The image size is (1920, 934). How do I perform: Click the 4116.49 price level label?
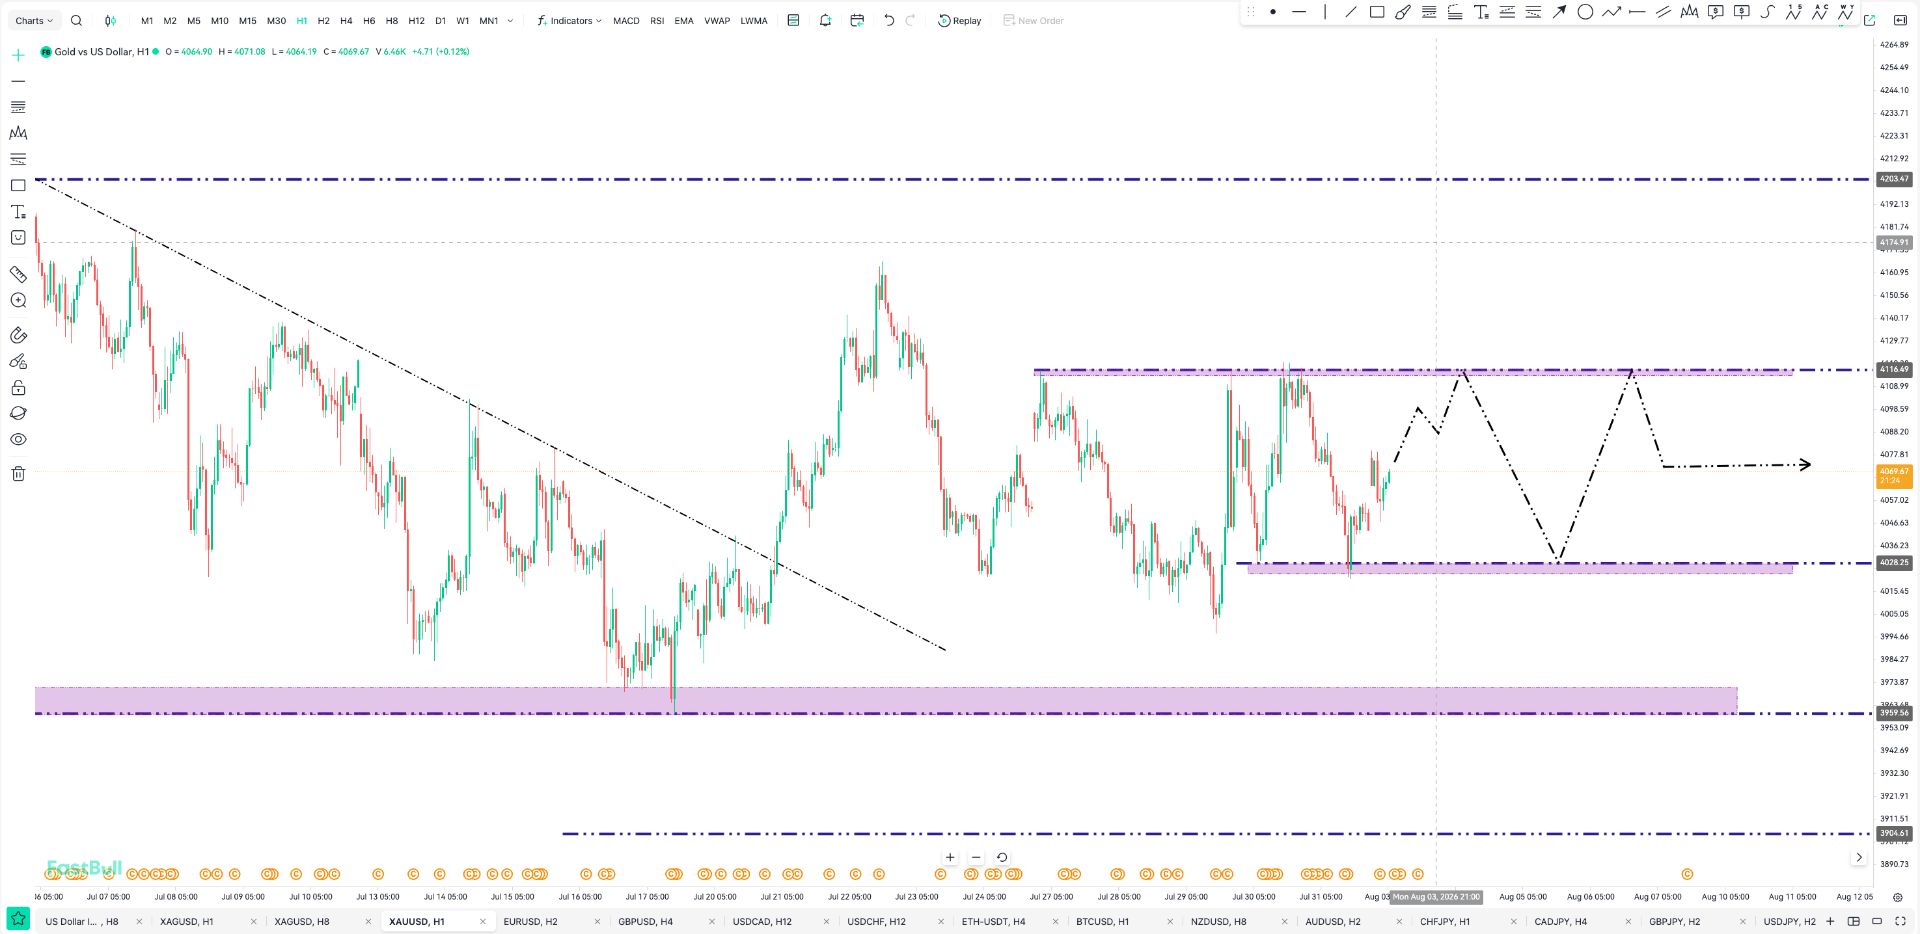tap(1894, 369)
